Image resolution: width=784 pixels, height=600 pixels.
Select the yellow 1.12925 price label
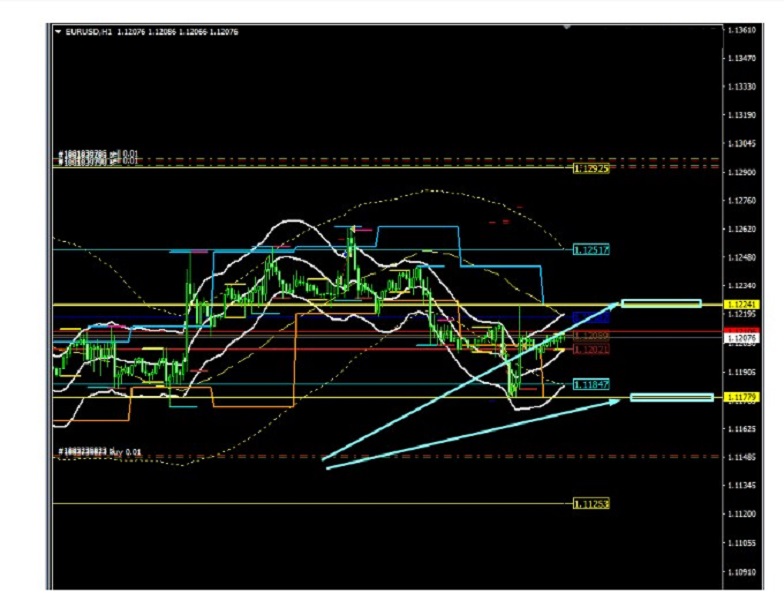point(591,169)
